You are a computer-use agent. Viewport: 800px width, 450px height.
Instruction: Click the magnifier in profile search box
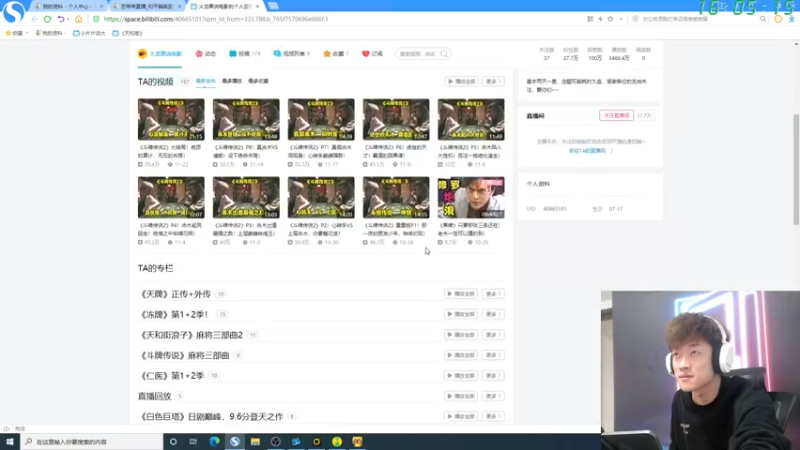pyautogui.click(x=444, y=54)
